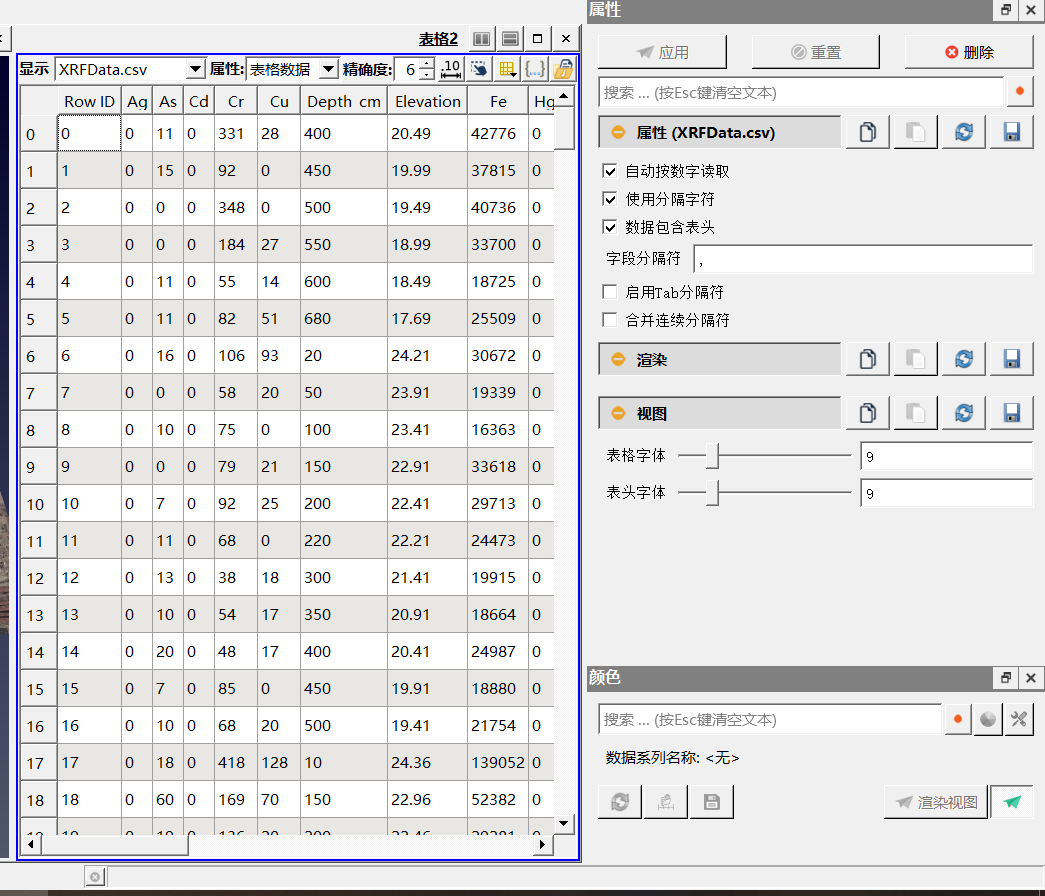Toggle advanced properties beside 属性 search box
Viewport: 1045px width, 896px height.
click(1020, 91)
